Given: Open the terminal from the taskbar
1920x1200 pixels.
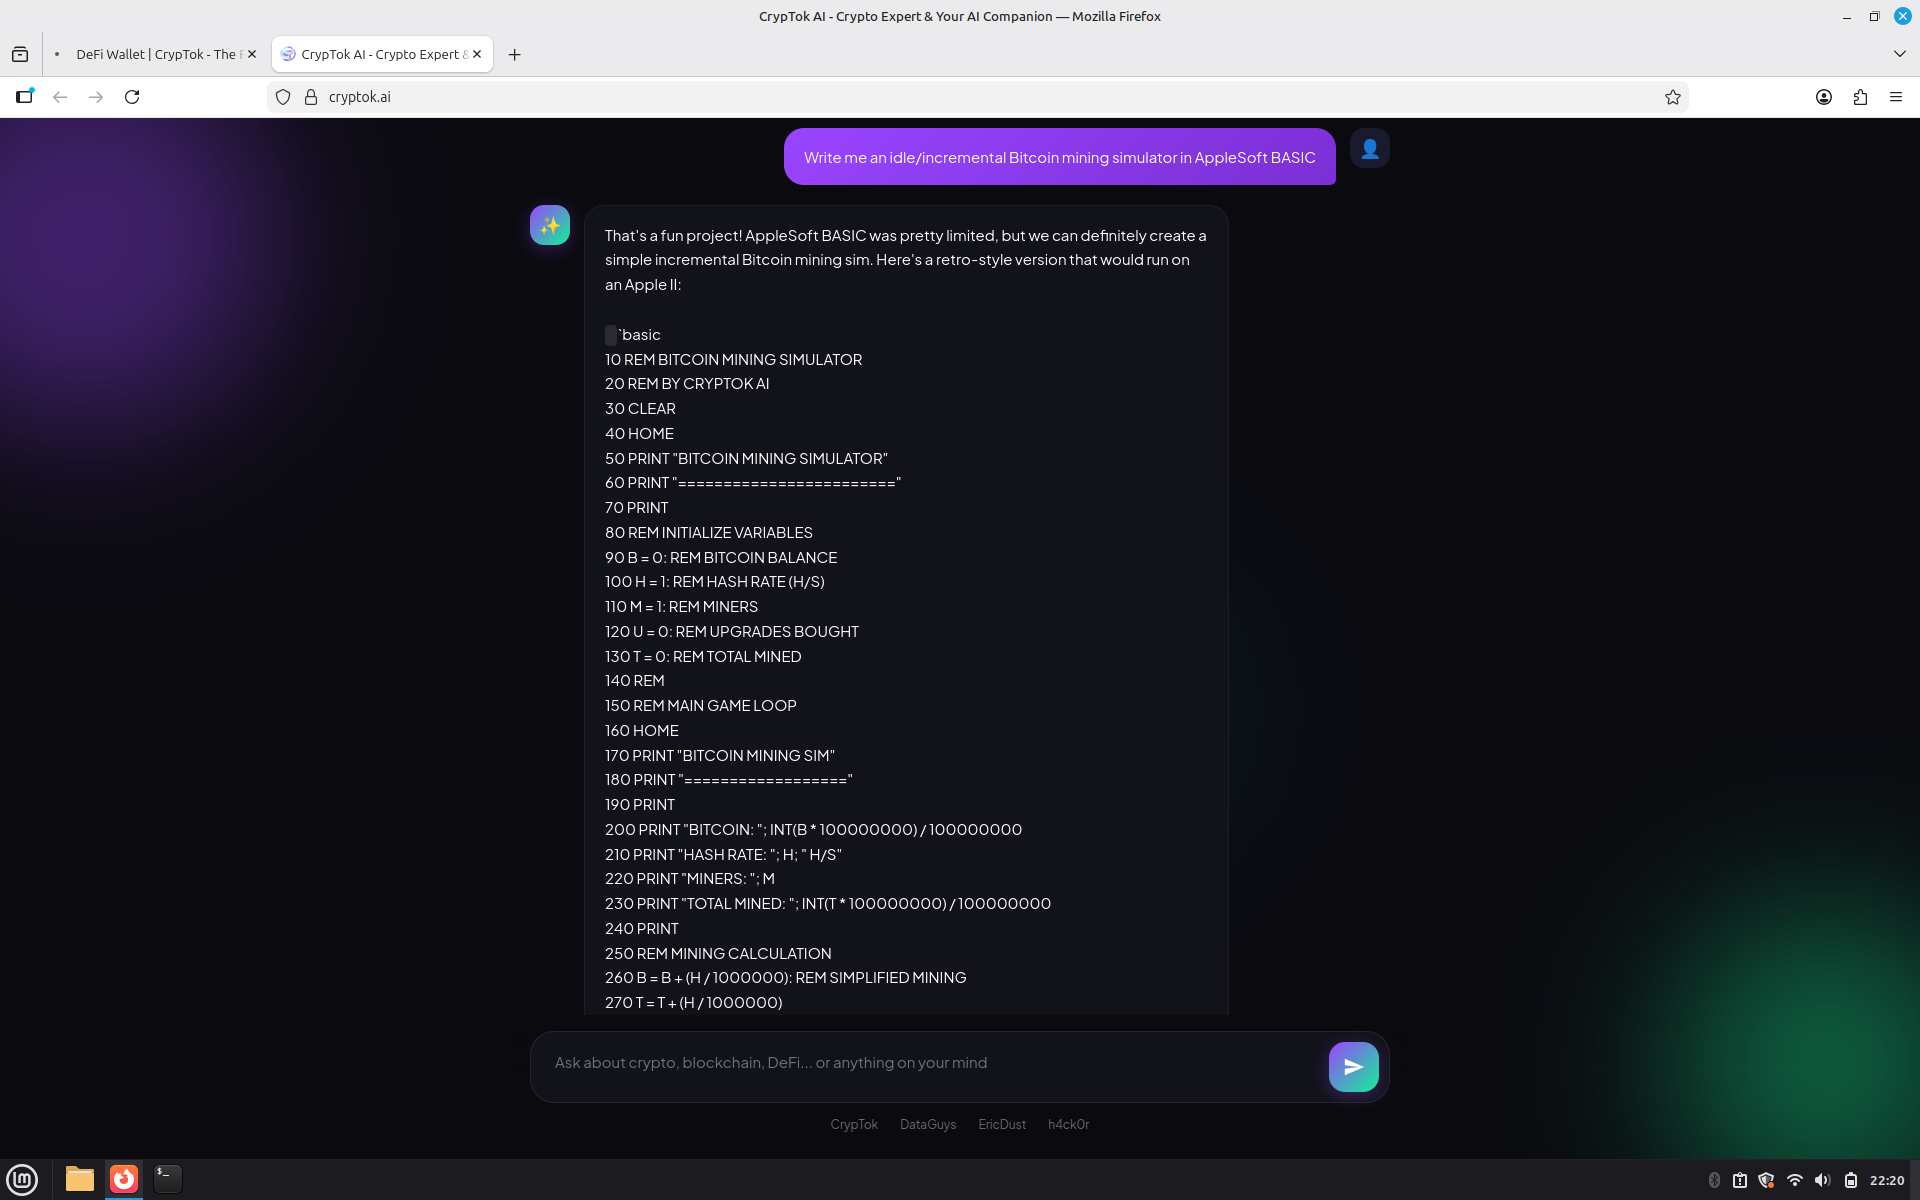Looking at the screenshot, I should [167, 1179].
